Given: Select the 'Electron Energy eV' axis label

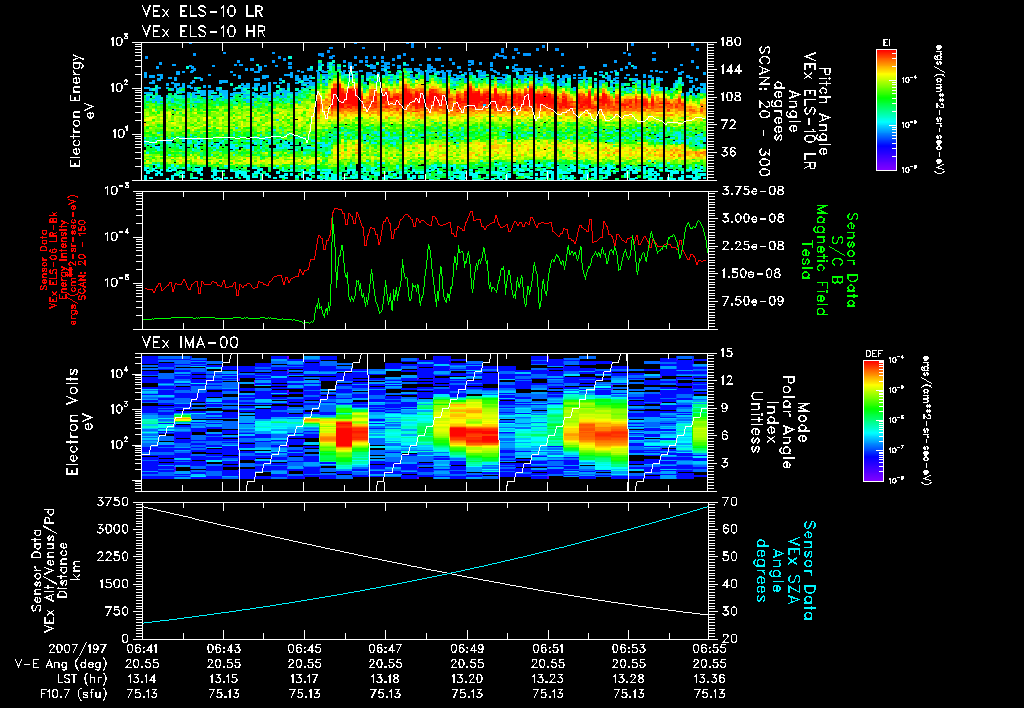Looking at the screenshot, I should pyautogui.click(x=82, y=110).
